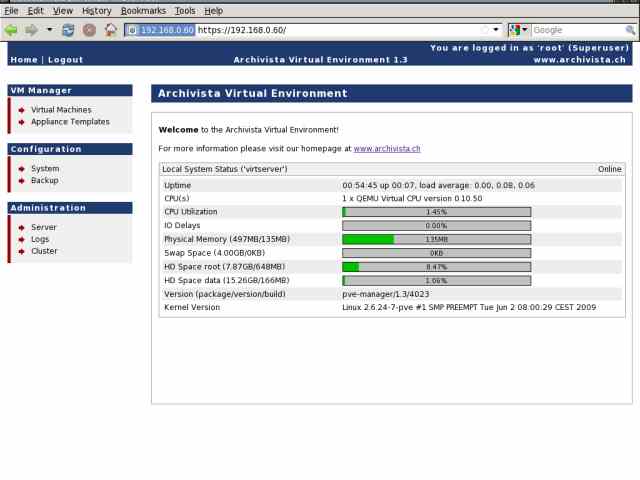
Task: Open Logs under Administration
Action: [40, 239]
